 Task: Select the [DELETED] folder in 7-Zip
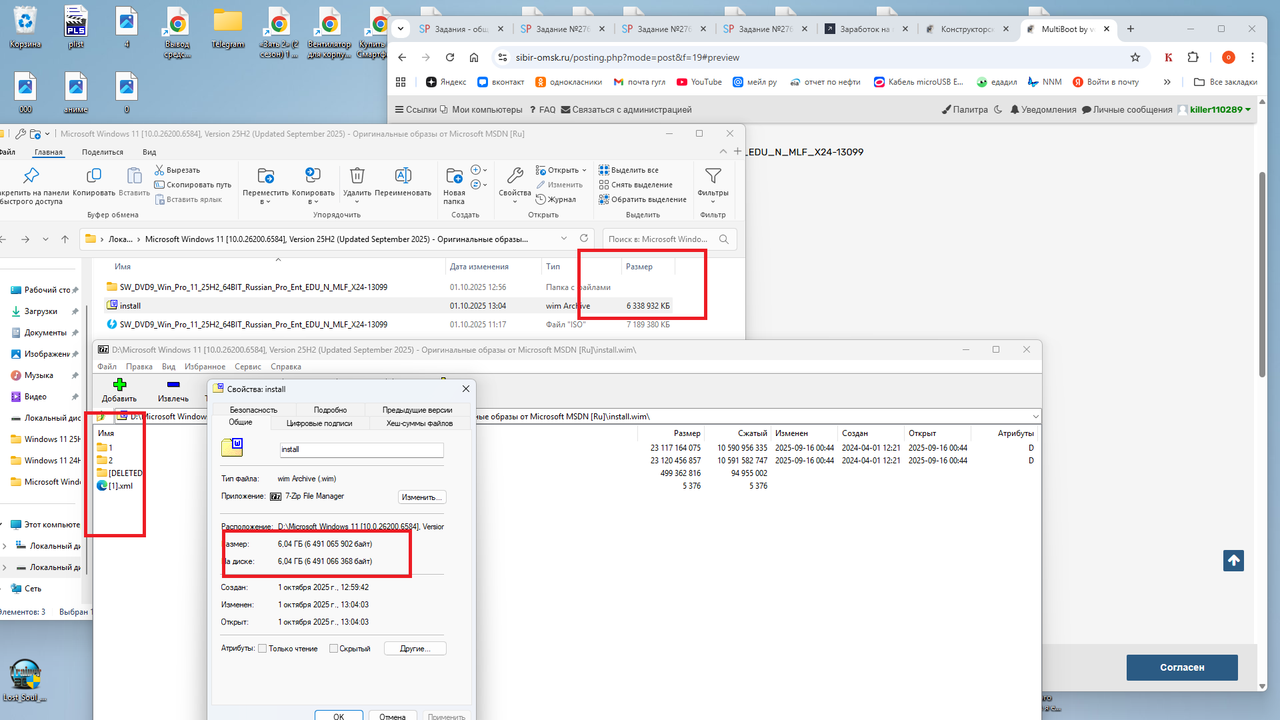(x=120, y=472)
